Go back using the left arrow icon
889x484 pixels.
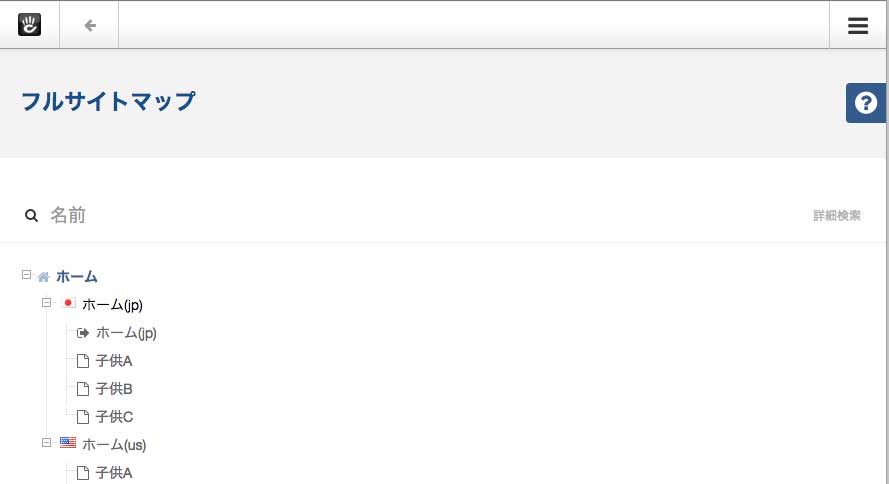coord(90,26)
